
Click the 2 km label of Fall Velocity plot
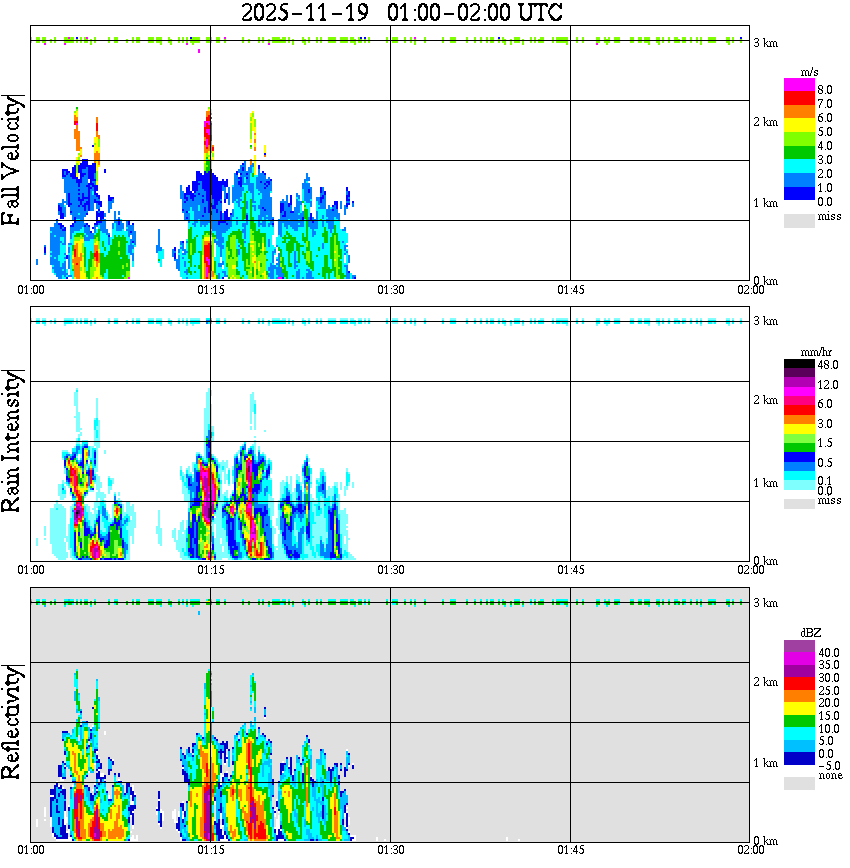[x=765, y=122]
